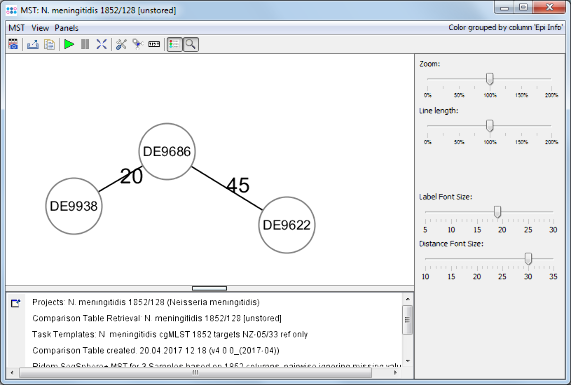
Task: Open the Panels menu
Action: [66, 28]
